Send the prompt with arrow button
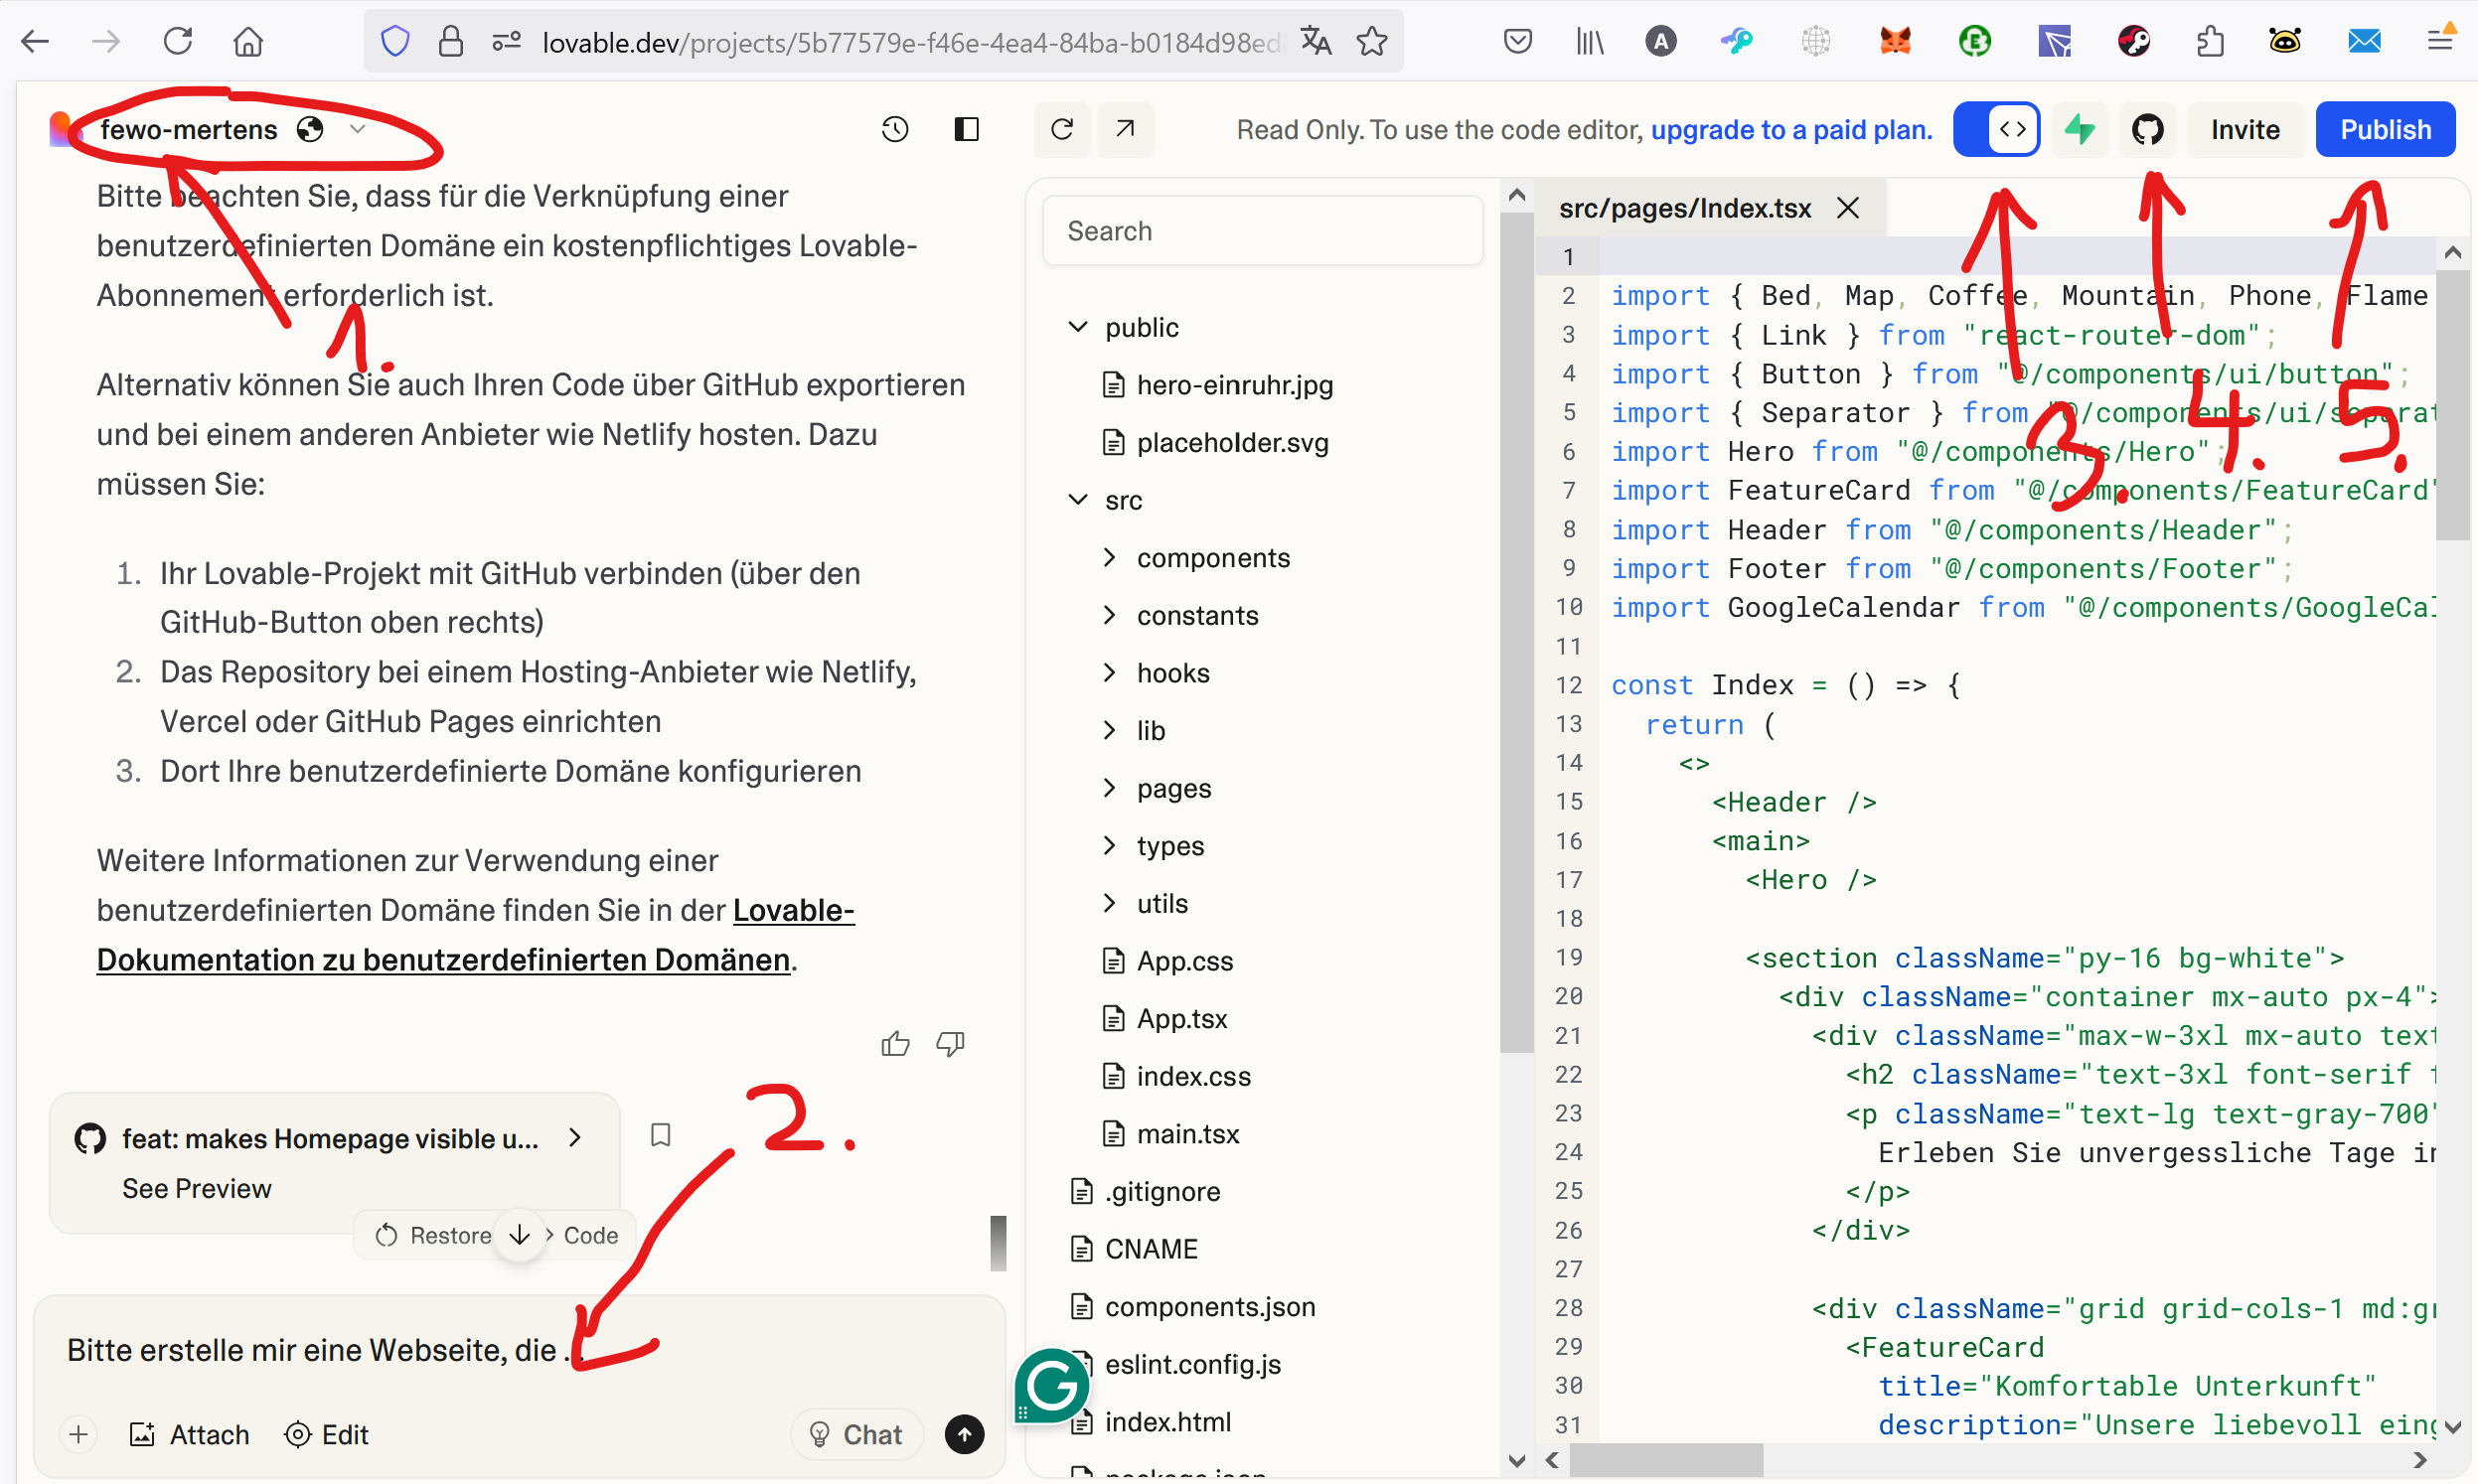This screenshot has width=2478, height=1484. [964, 1435]
